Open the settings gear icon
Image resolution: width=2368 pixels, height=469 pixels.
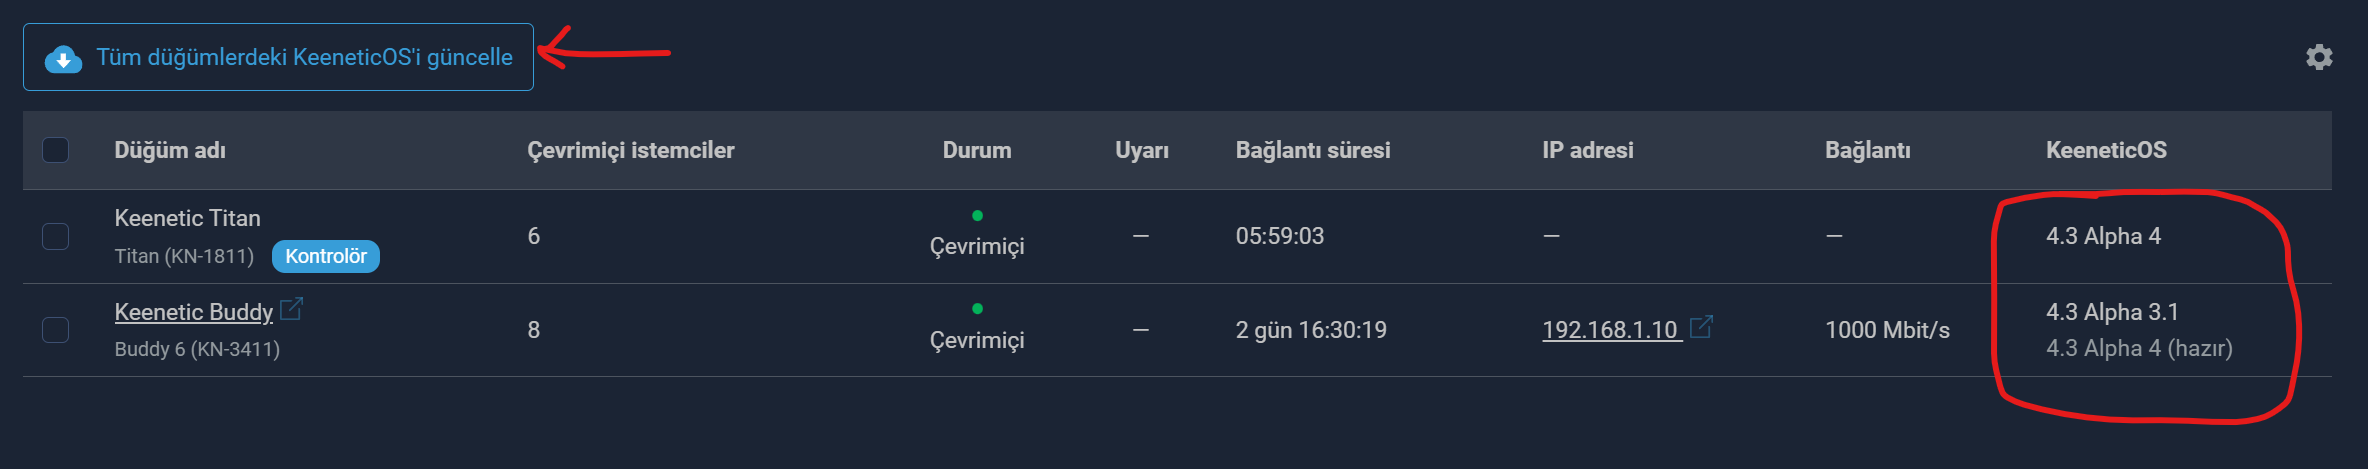point(2319,57)
